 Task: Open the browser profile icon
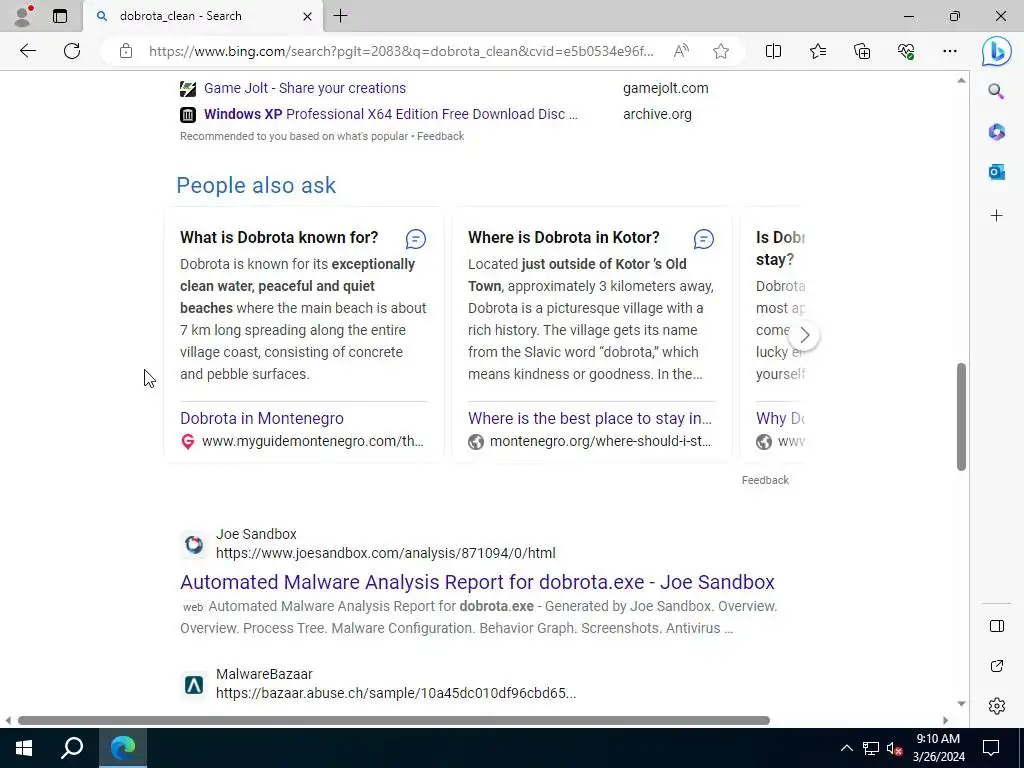[x=23, y=16]
